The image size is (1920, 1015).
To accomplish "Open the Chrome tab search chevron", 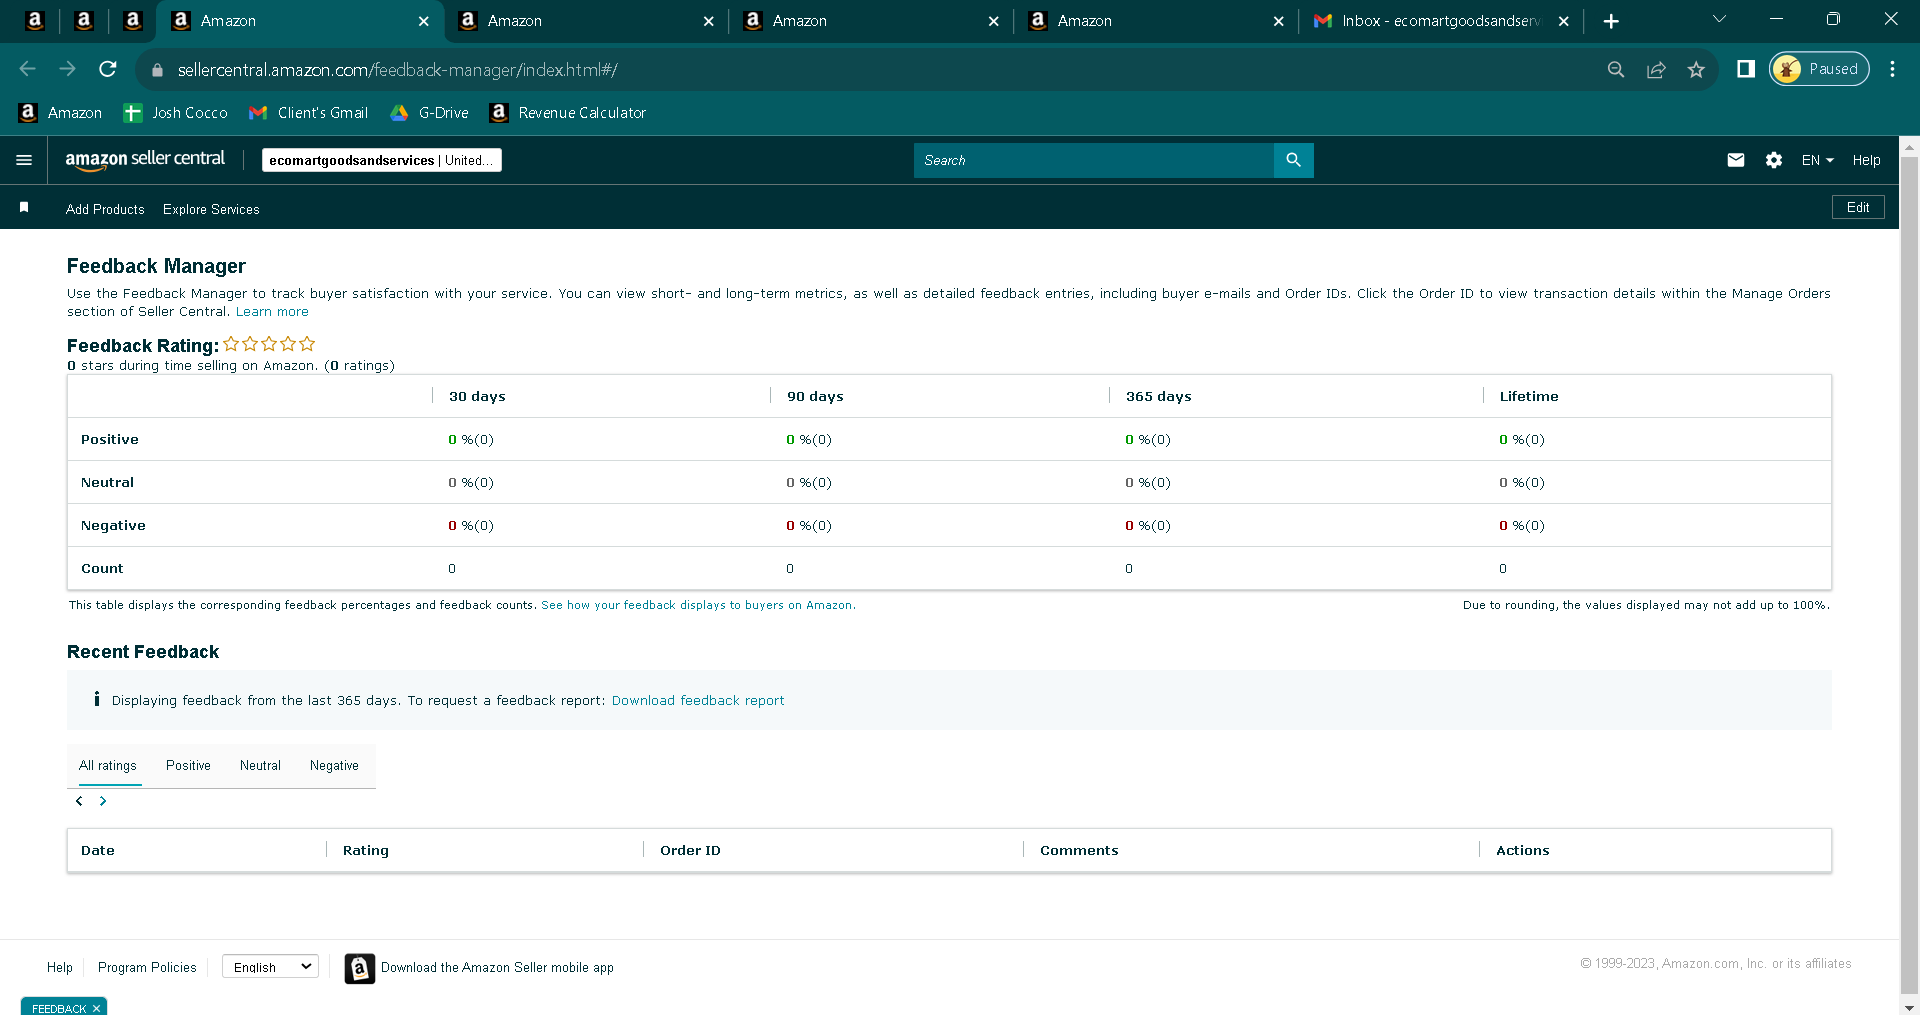I will pos(1719,19).
